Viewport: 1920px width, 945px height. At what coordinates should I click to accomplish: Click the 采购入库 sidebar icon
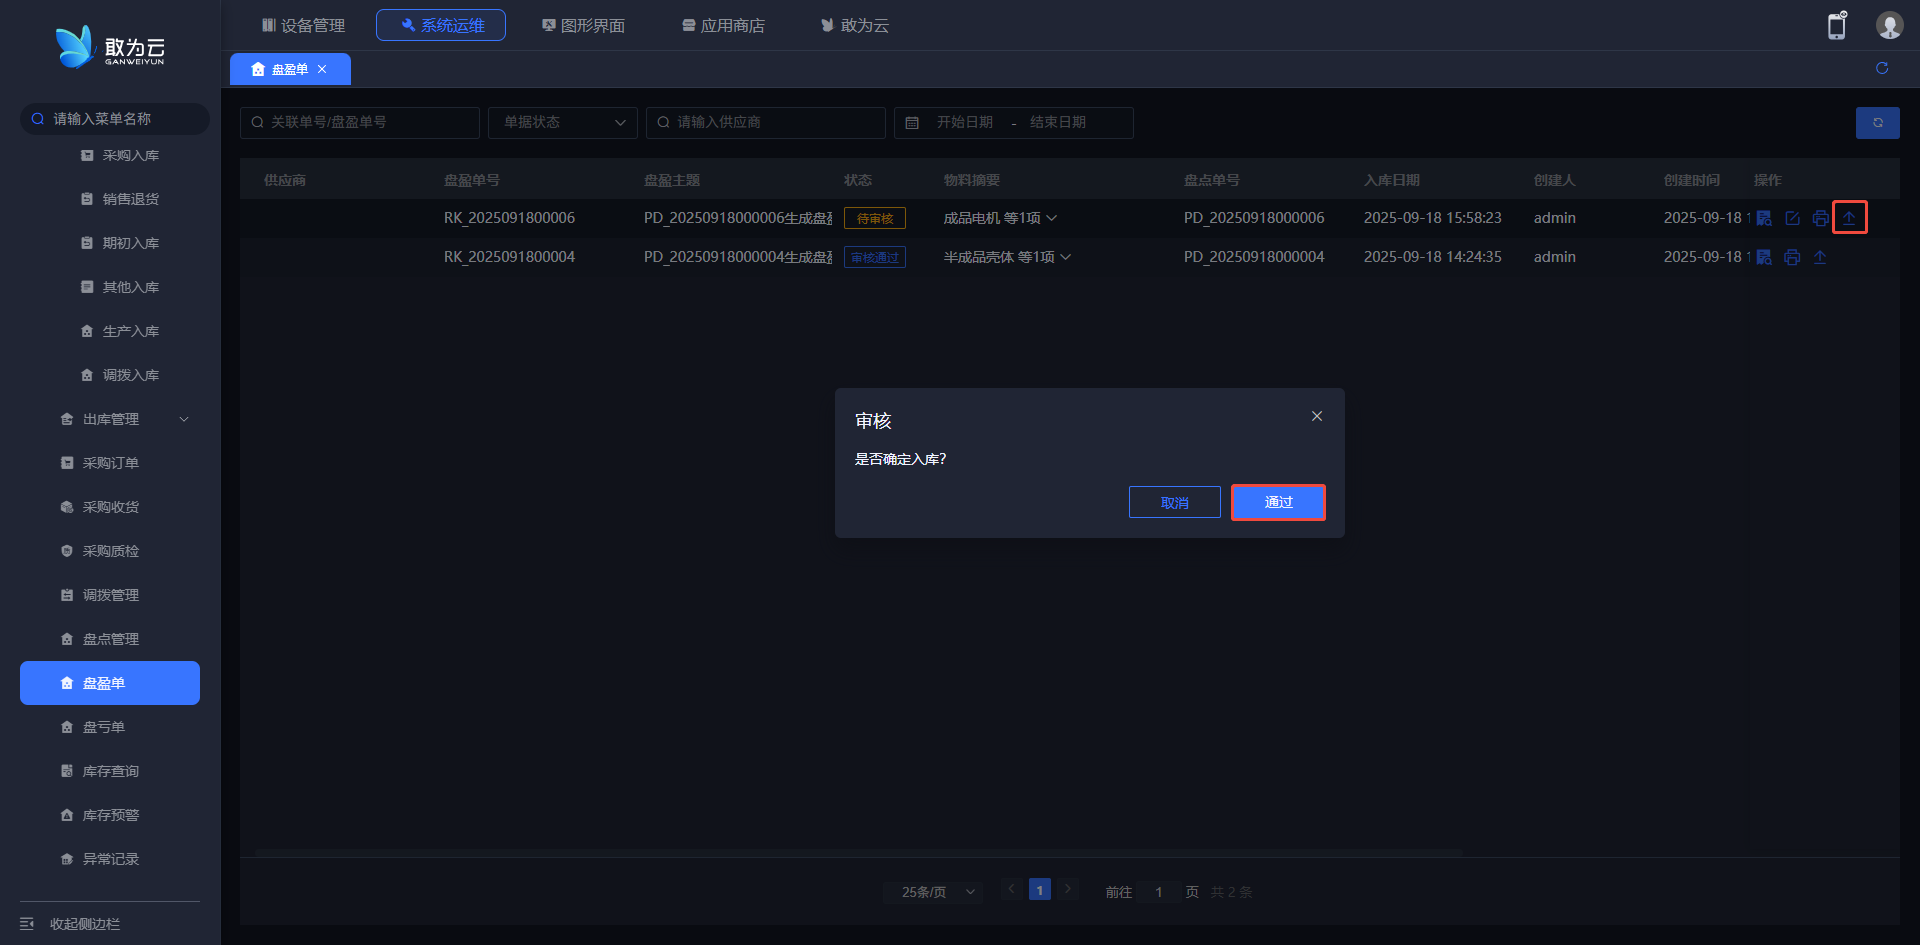point(87,155)
